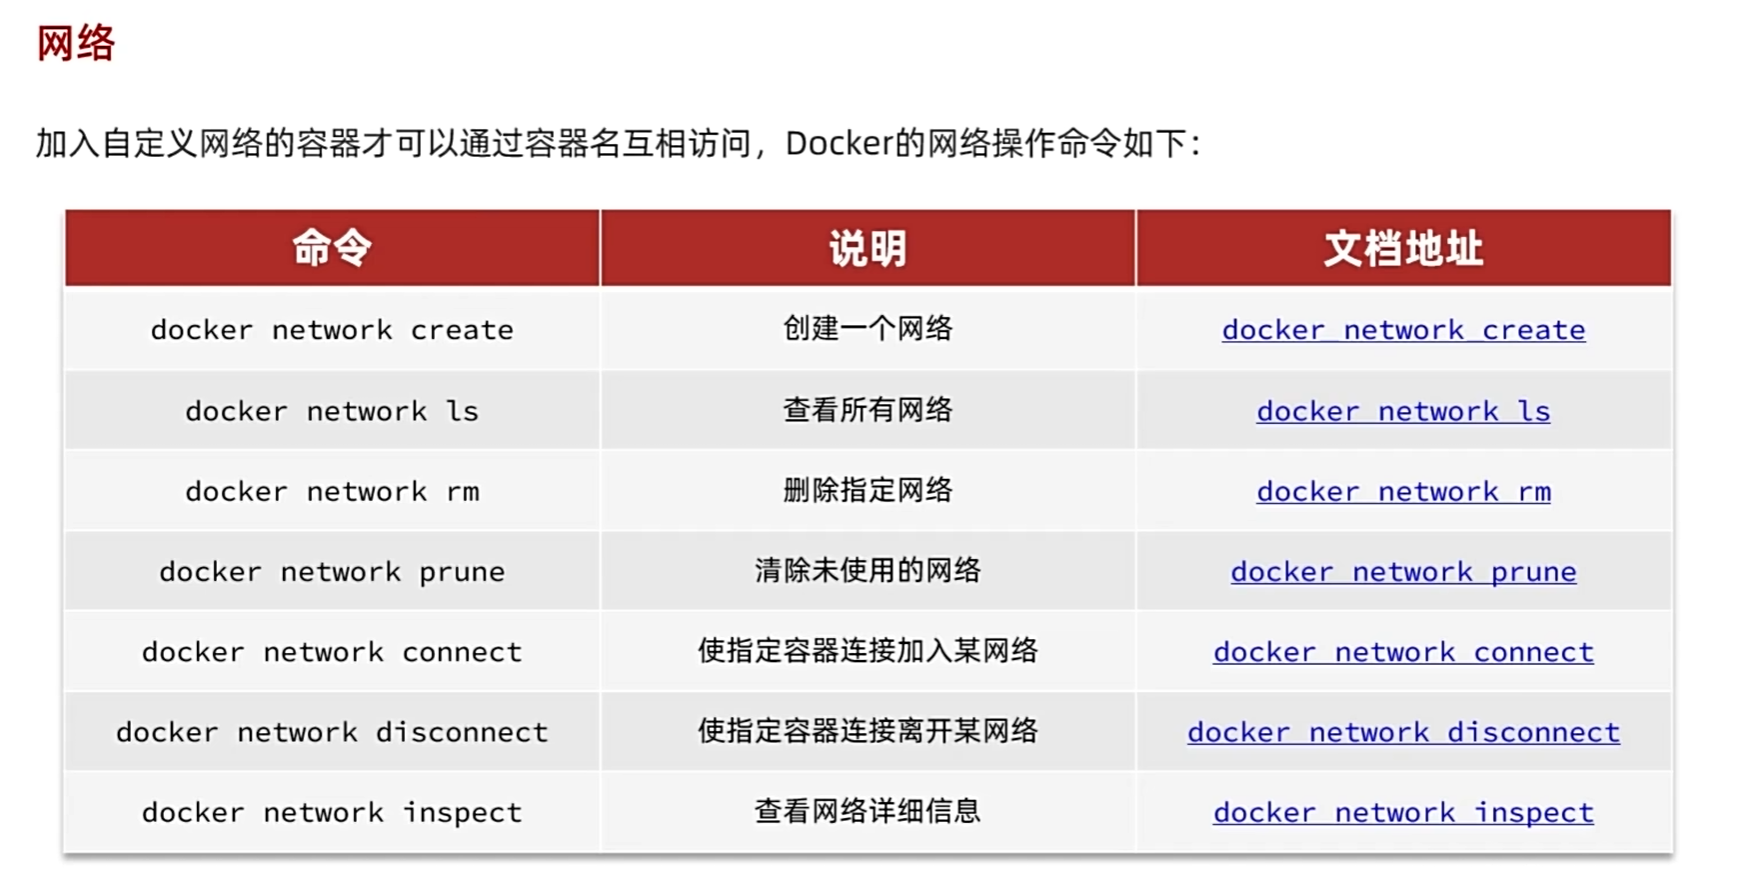The width and height of the screenshot is (1752, 879).
Task: Click the docker network connect command cell
Action: pos(332,652)
